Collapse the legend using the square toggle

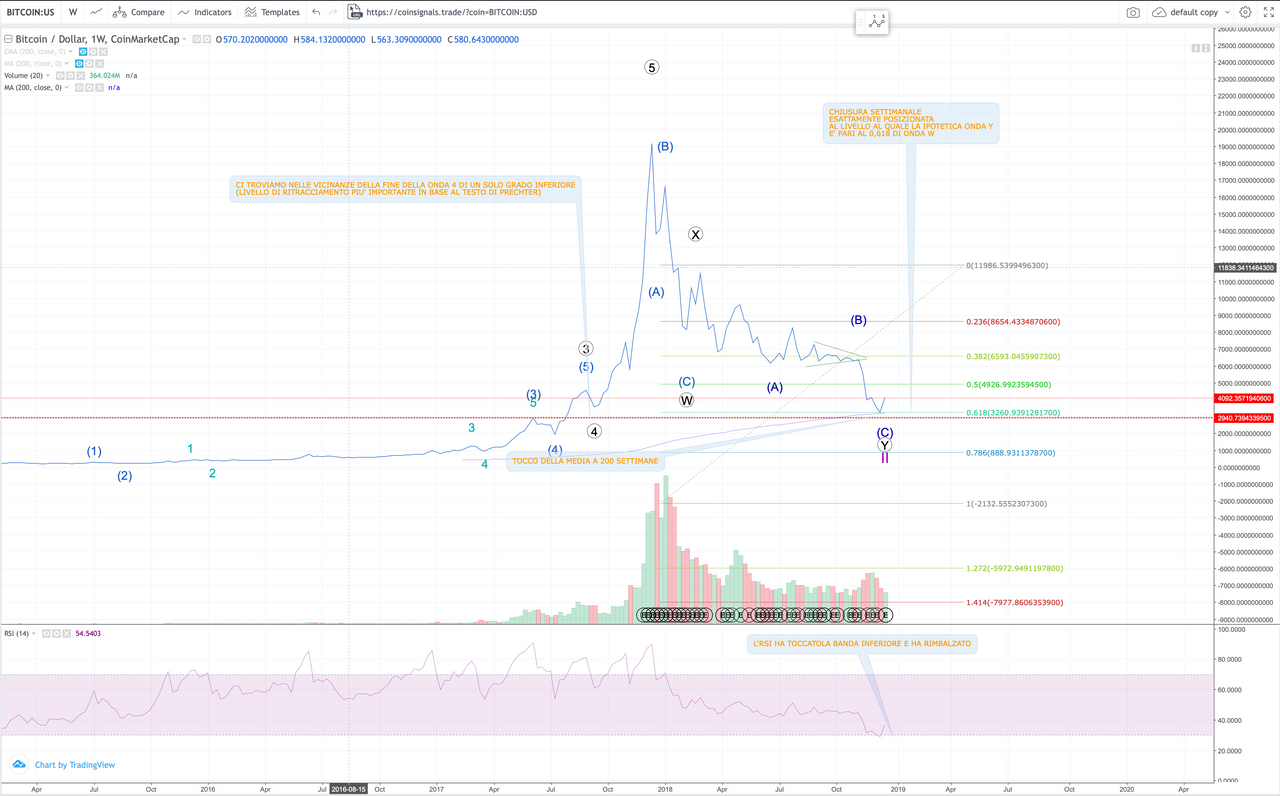pos(8,39)
